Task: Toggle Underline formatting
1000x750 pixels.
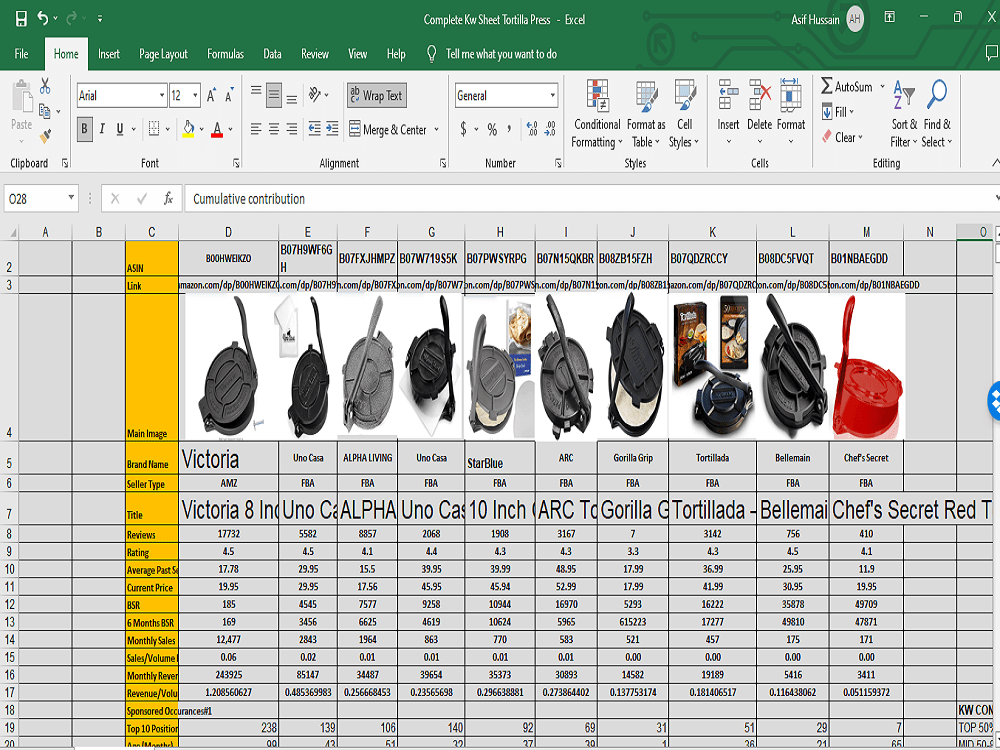Action: [x=119, y=129]
